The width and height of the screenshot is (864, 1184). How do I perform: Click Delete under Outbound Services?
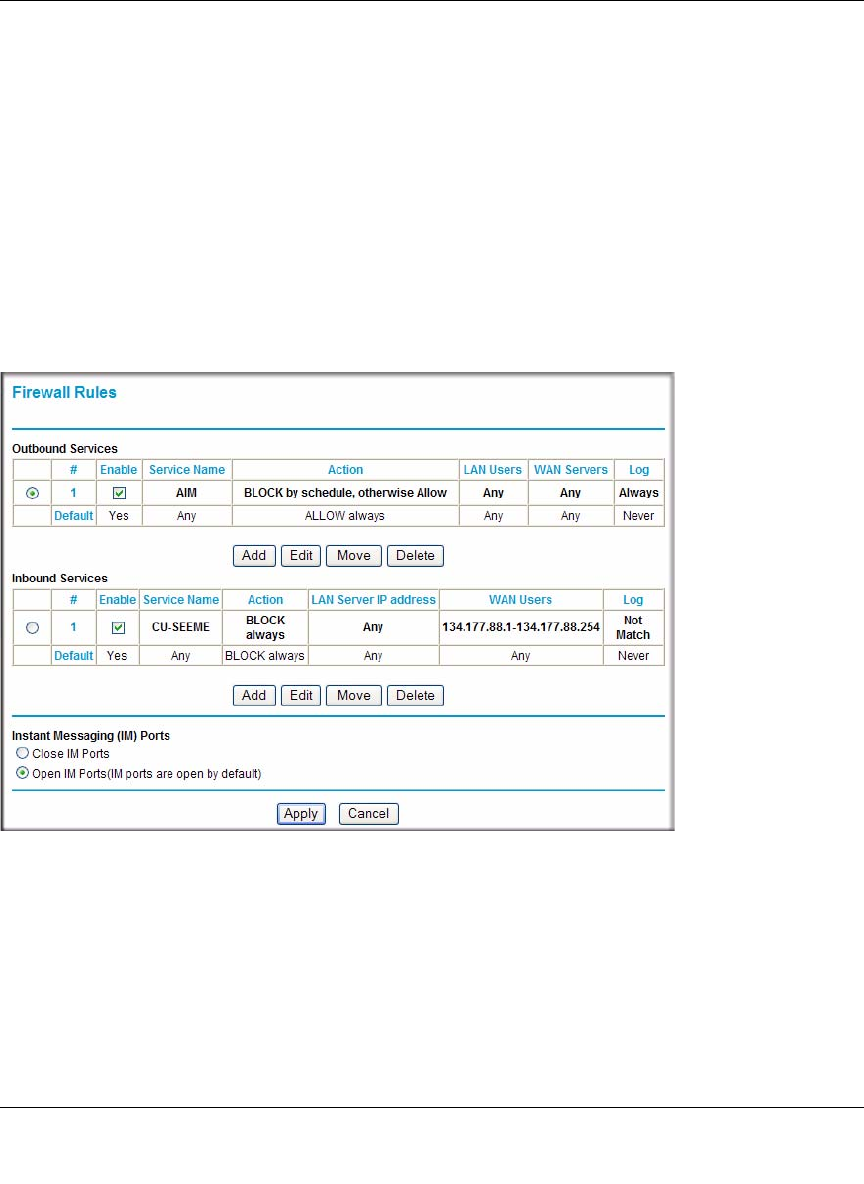click(415, 556)
